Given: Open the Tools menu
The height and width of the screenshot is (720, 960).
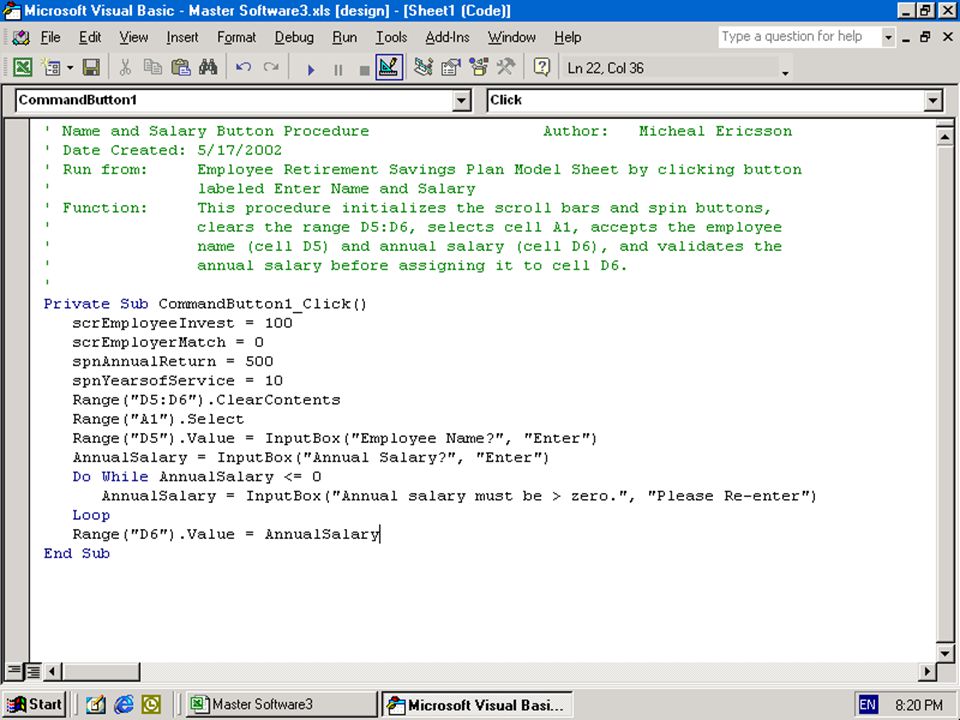Looking at the screenshot, I should coord(391,37).
